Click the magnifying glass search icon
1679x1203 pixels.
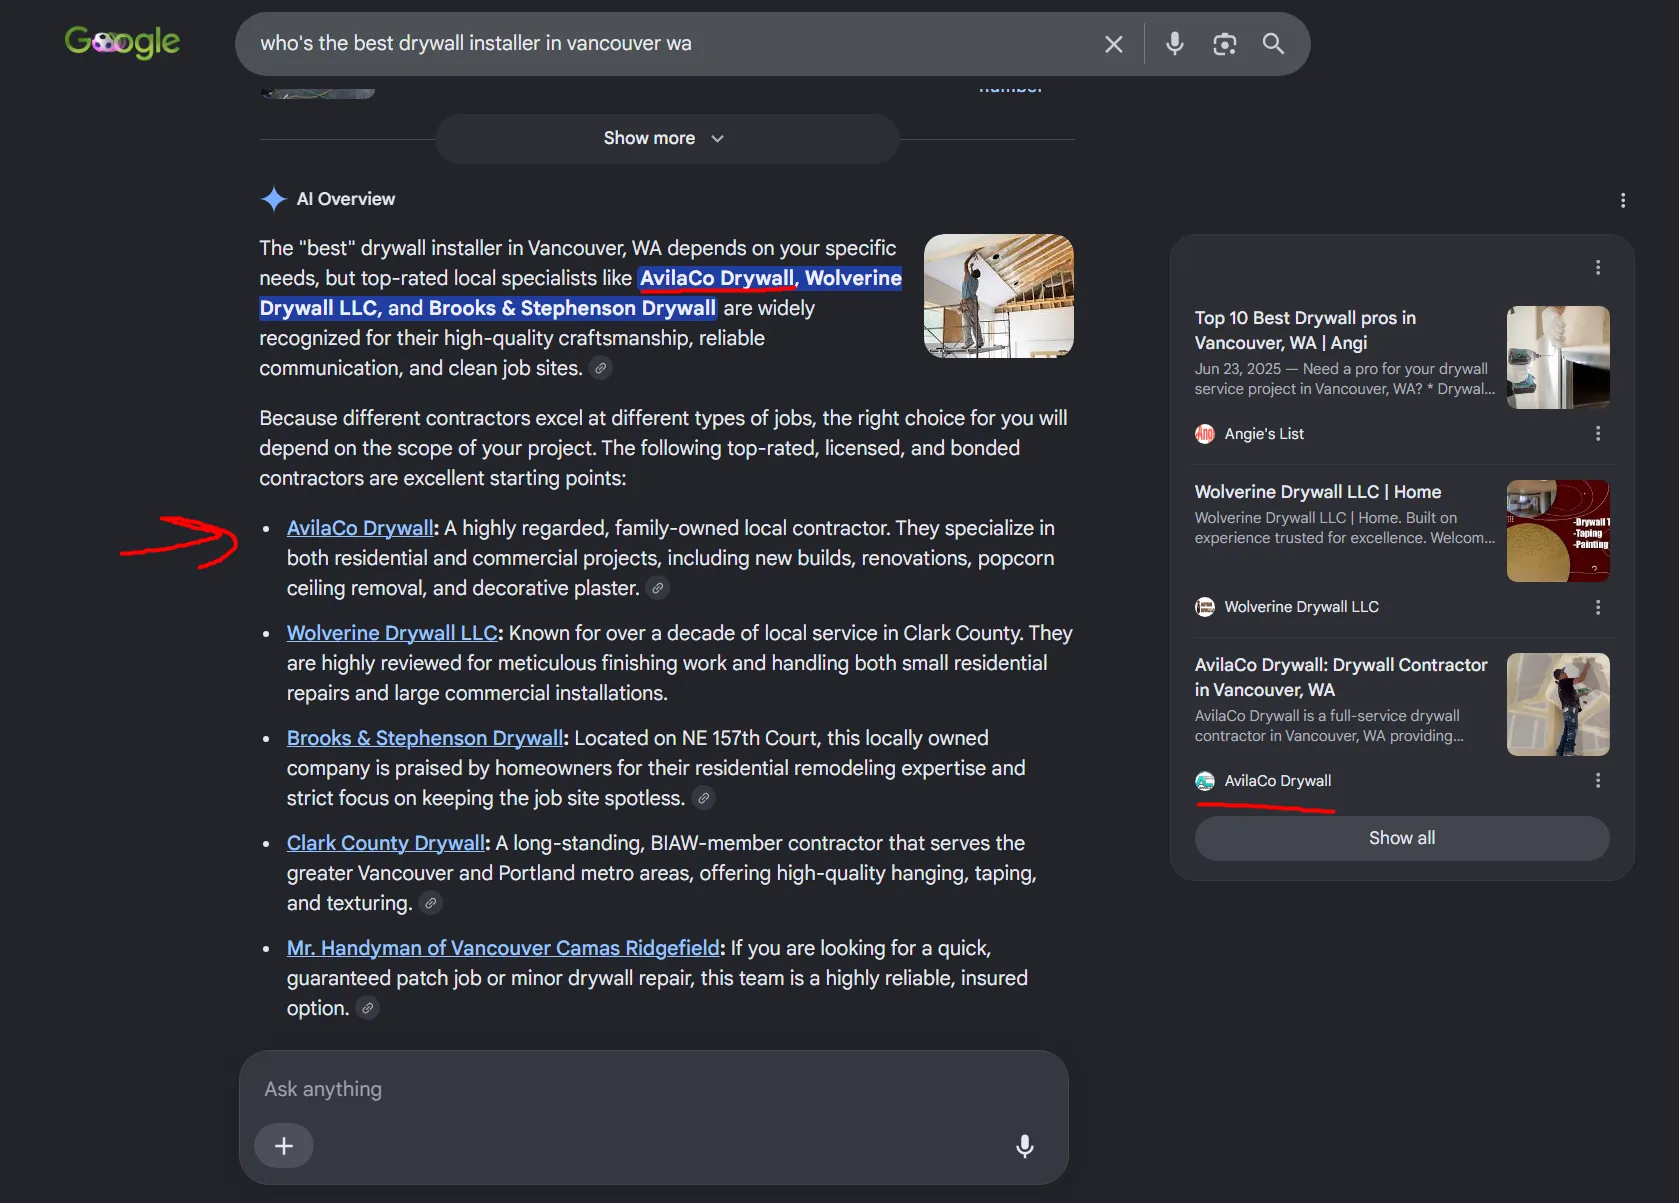(x=1273, y=44)
